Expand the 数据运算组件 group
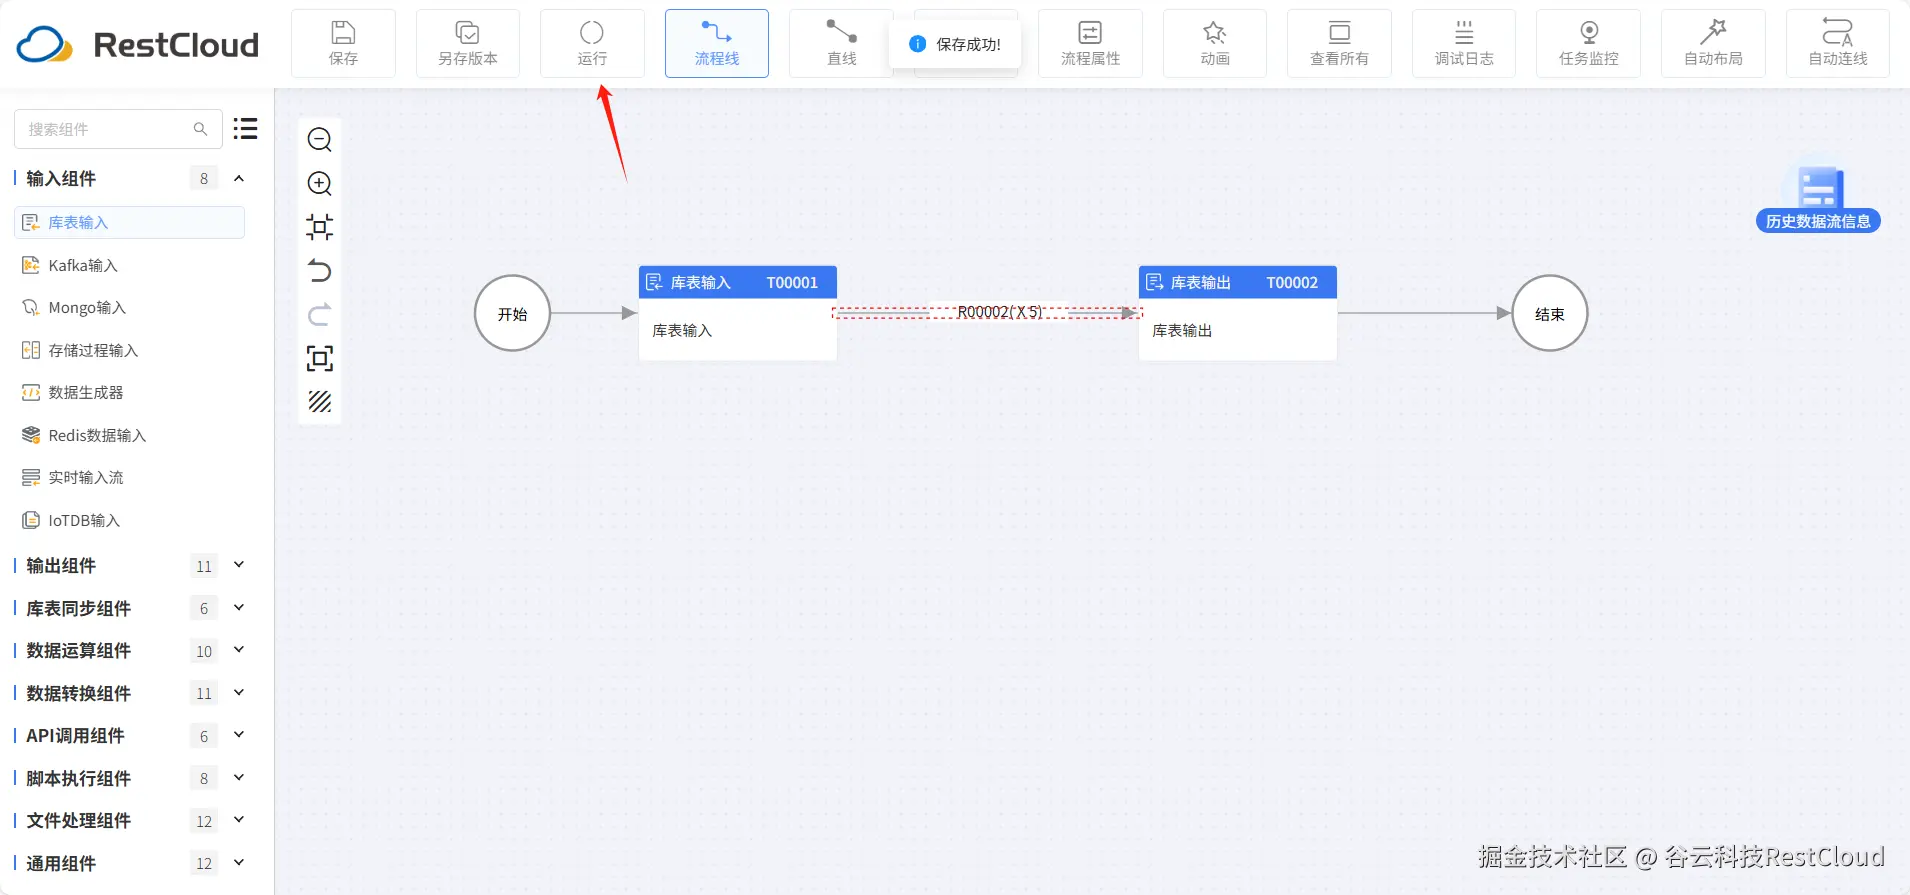The image size is (1910, 895). coord(239,650)
